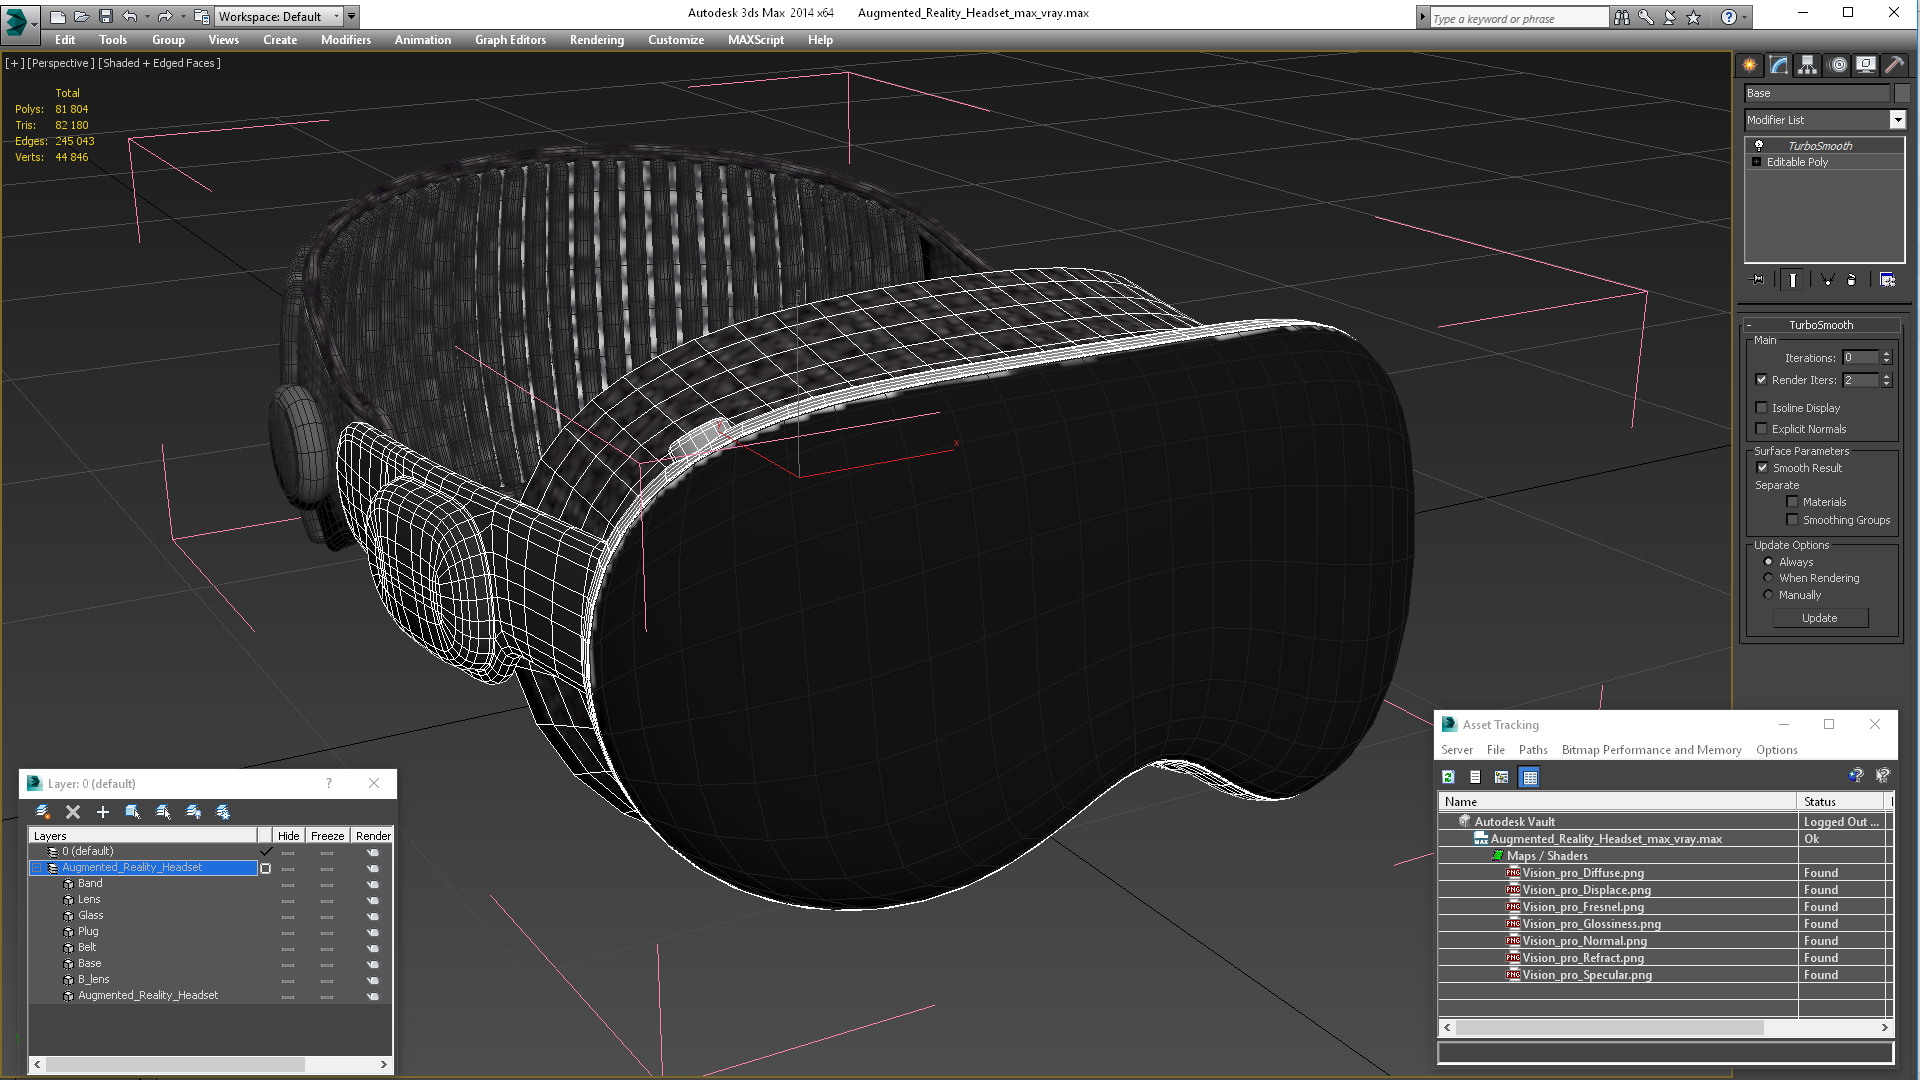Viewport: 1920px width, 1080px height.
Task: Collapse the Augmented_Reality_Headset layer
Action: pyautogui.click(x=37, y=868)
